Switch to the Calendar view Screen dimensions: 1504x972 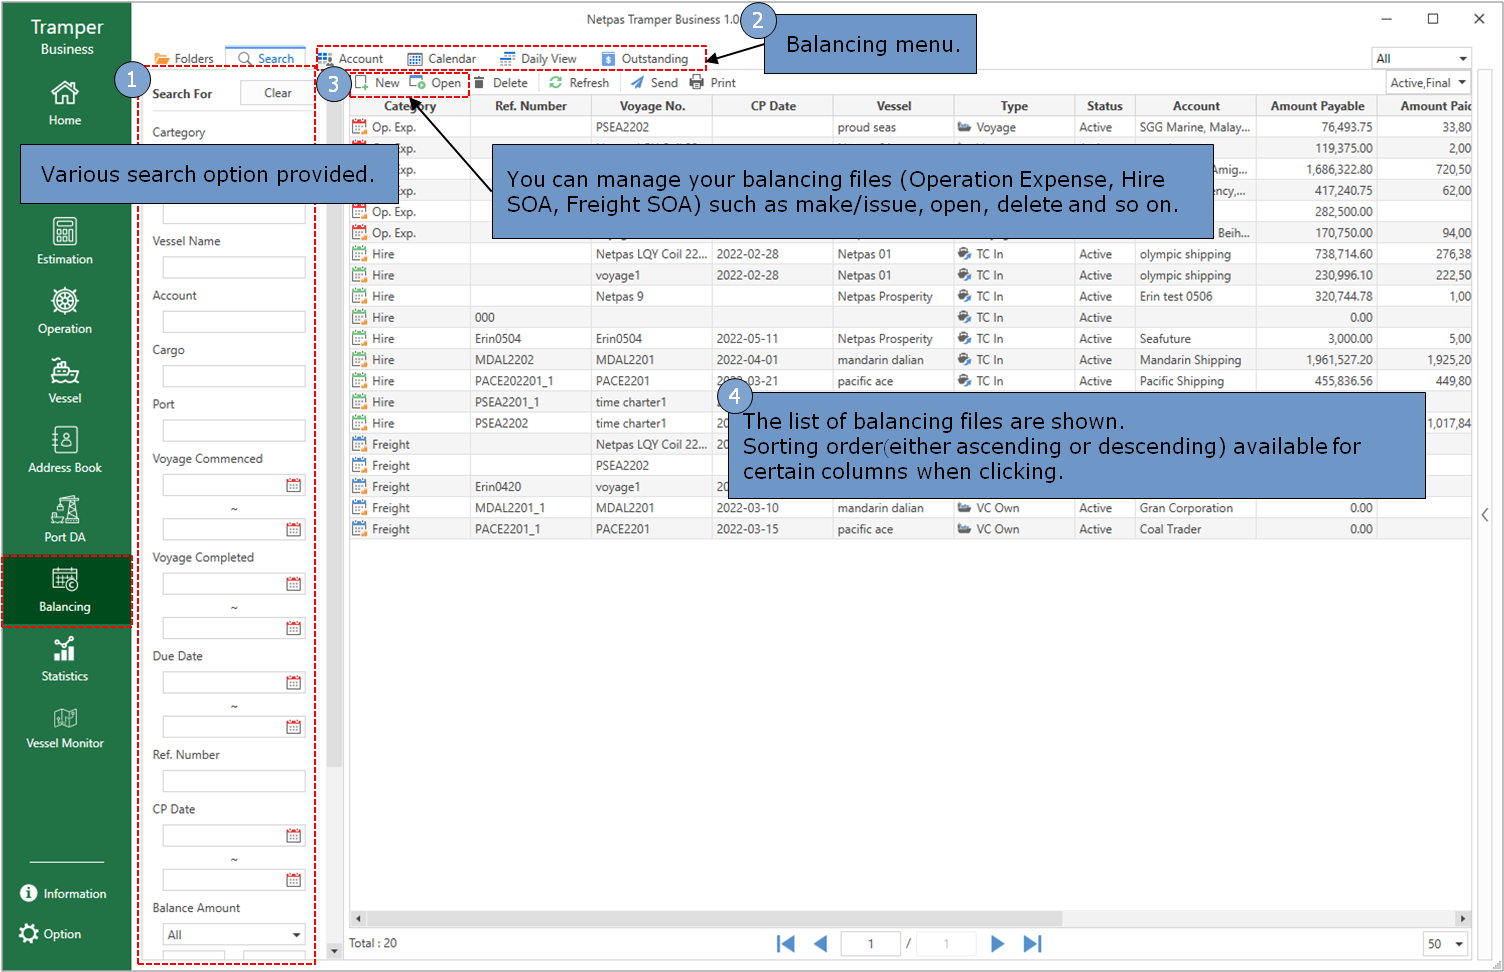pos(442,59)
